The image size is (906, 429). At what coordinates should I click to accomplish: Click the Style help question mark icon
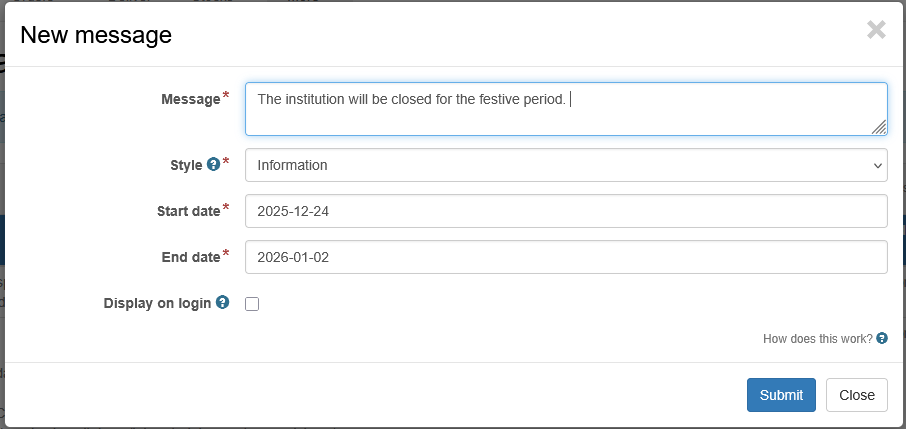click(213, 165)
